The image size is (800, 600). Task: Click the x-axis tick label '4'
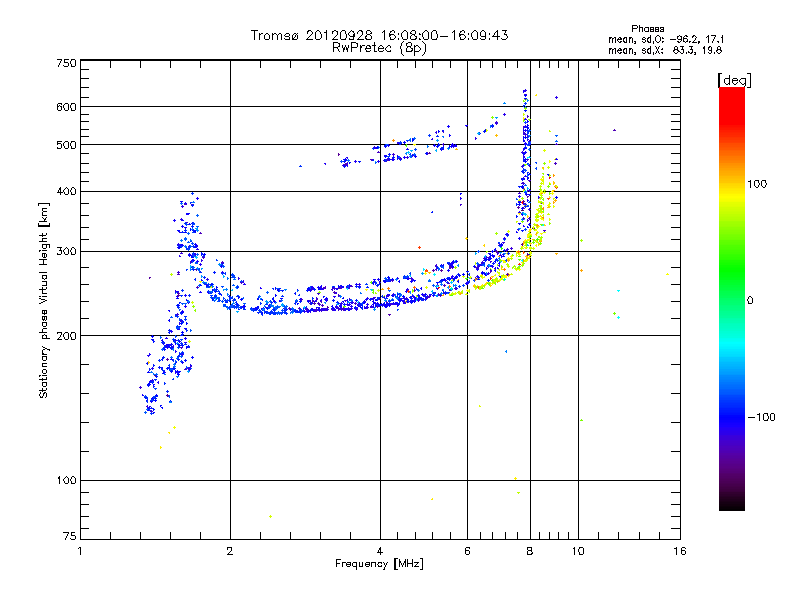[380, 551]
